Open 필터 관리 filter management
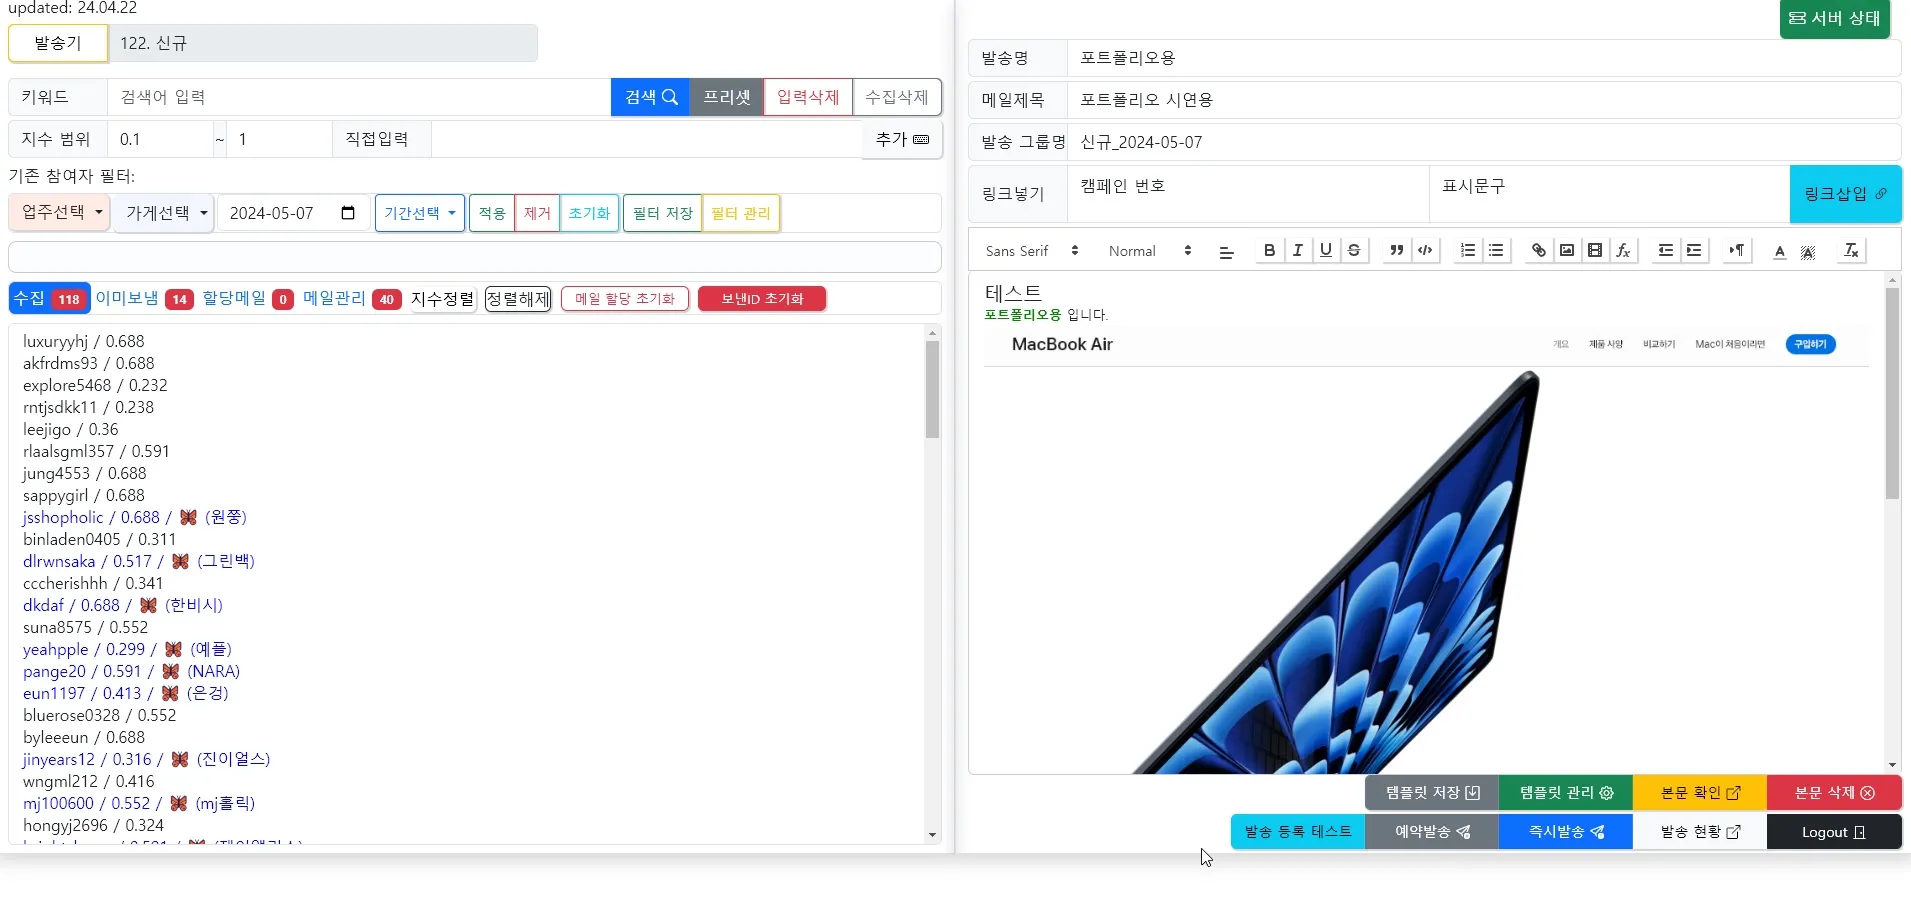Image resolution: width=1911 pixels, height=902 pixels. pyautogui.click(x=741, y=213)
